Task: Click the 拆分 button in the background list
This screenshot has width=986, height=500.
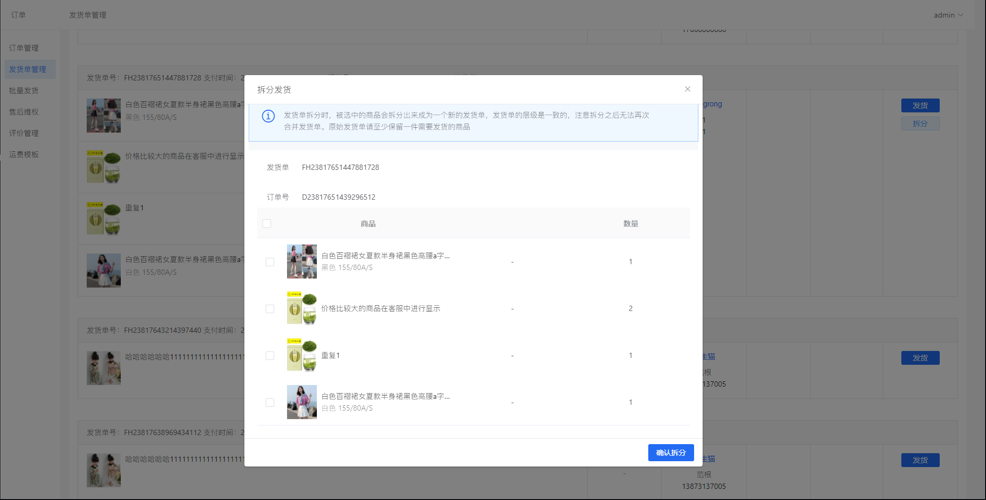Action: pyautogui.click(x=920, y=124)
